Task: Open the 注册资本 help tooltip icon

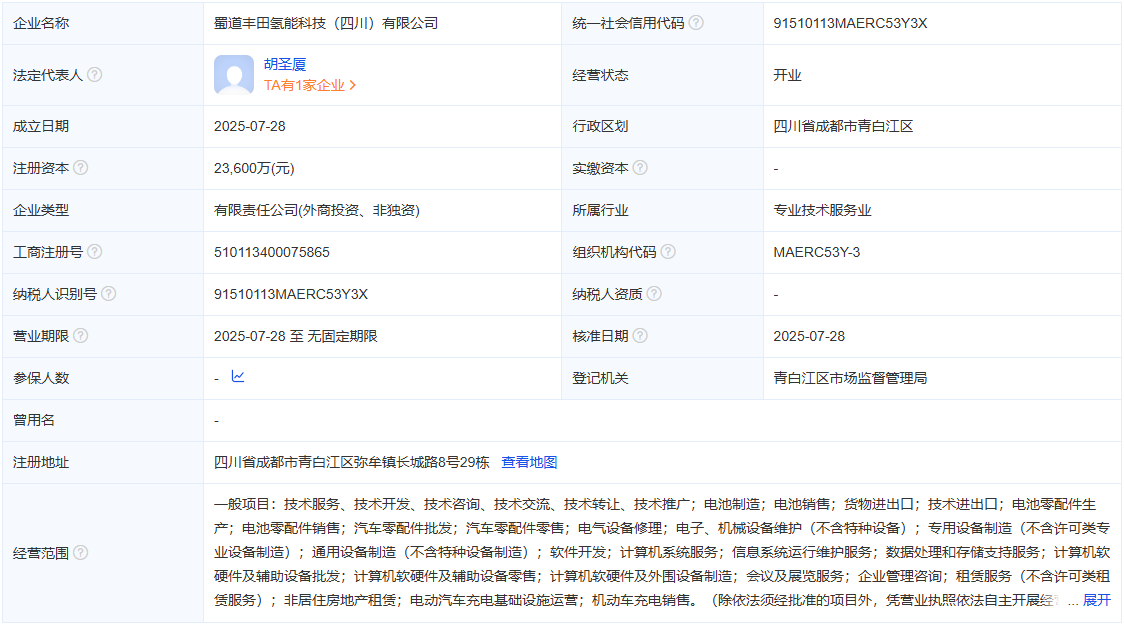Action: tap(81, 168)
